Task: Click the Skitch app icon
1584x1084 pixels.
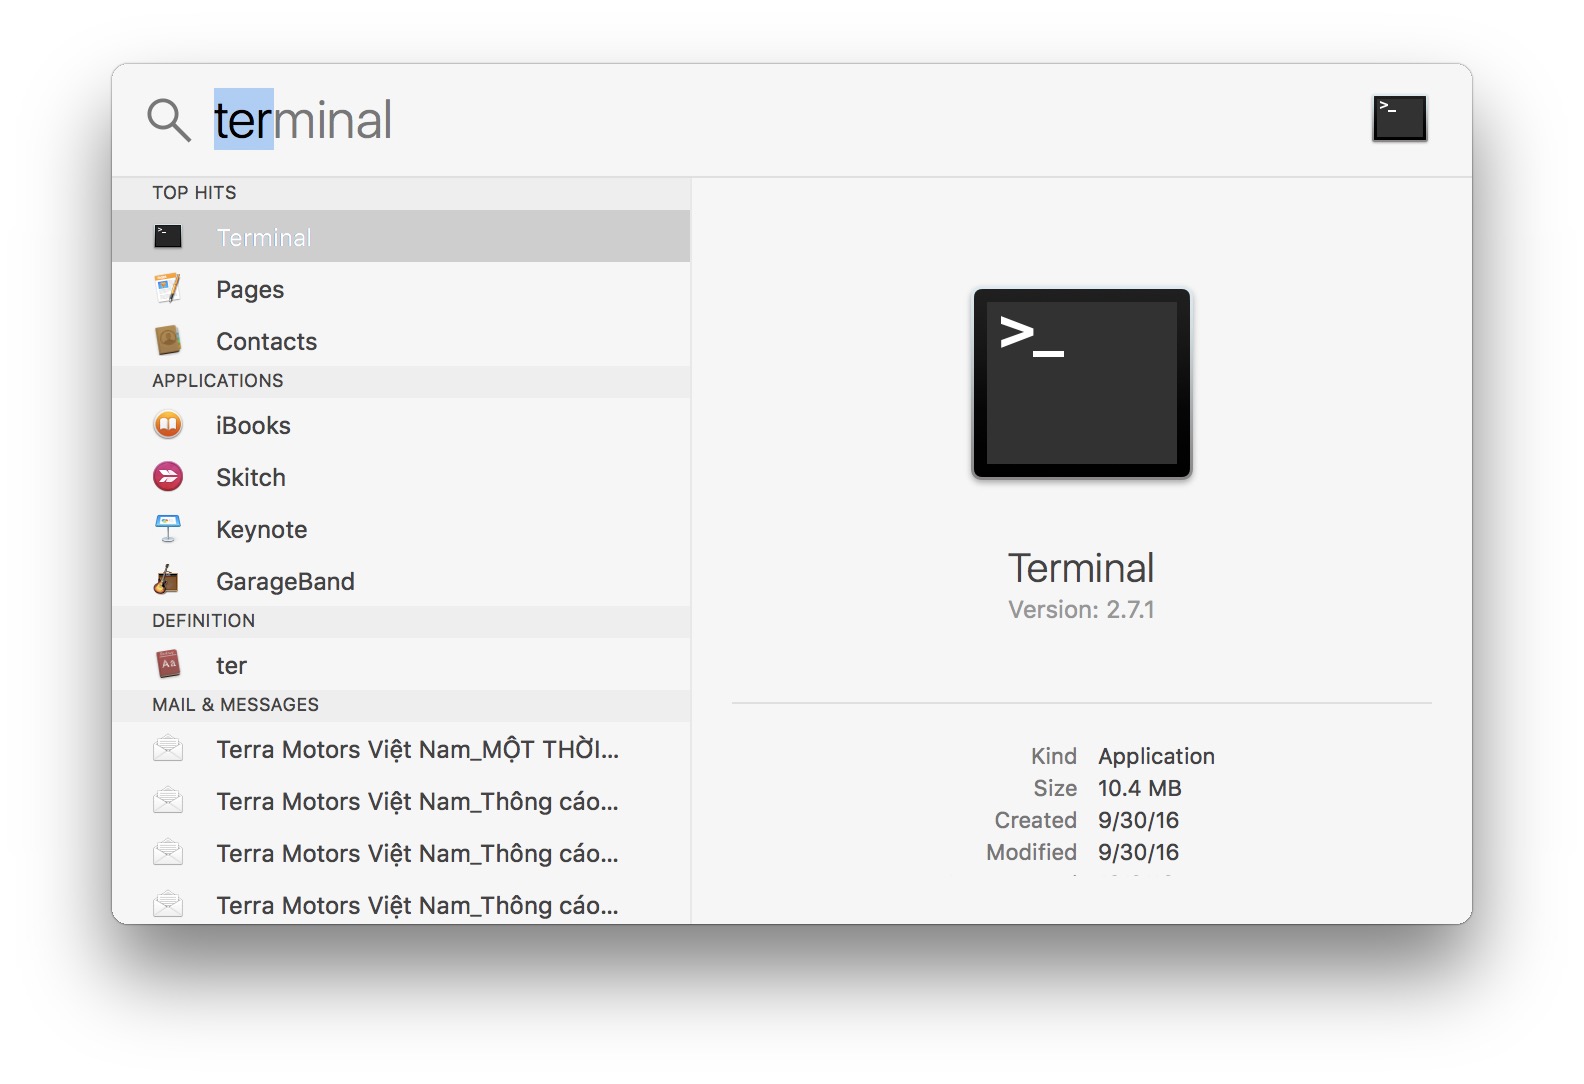Action: tap(168, 477)
